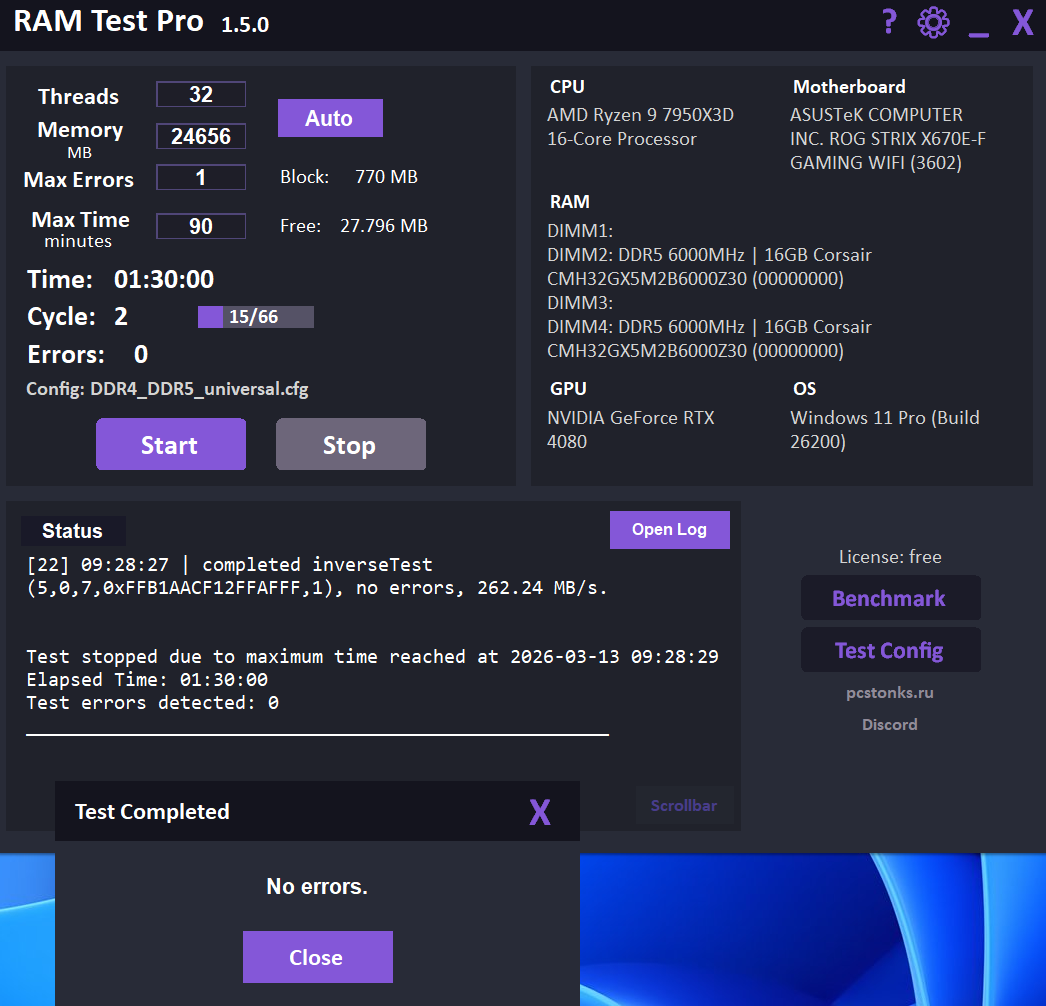Click the Stop test button
Image resolution: width=1046 pixels, height=1006 pixels.
351,444
